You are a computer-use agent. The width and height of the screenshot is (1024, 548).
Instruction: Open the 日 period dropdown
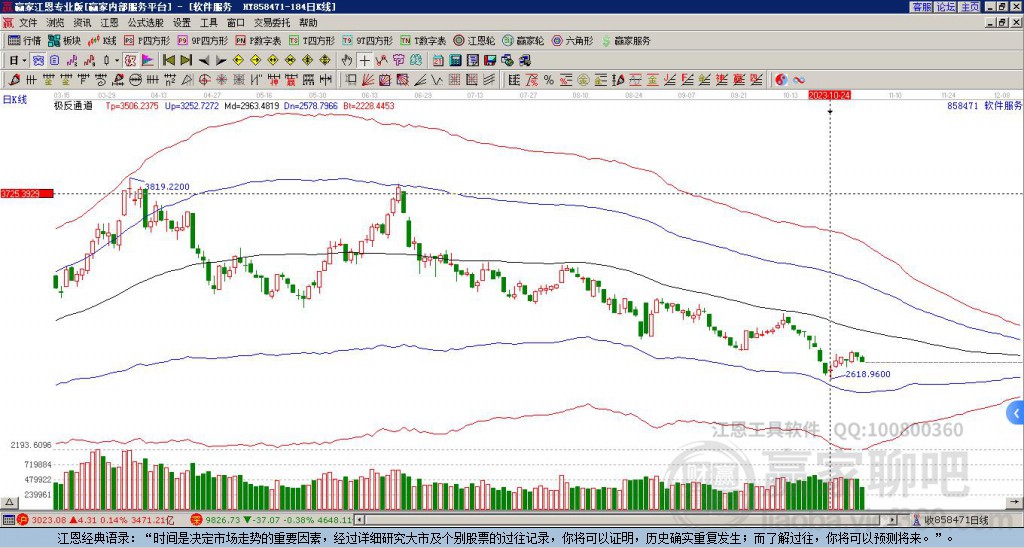(x=18, y=61)
